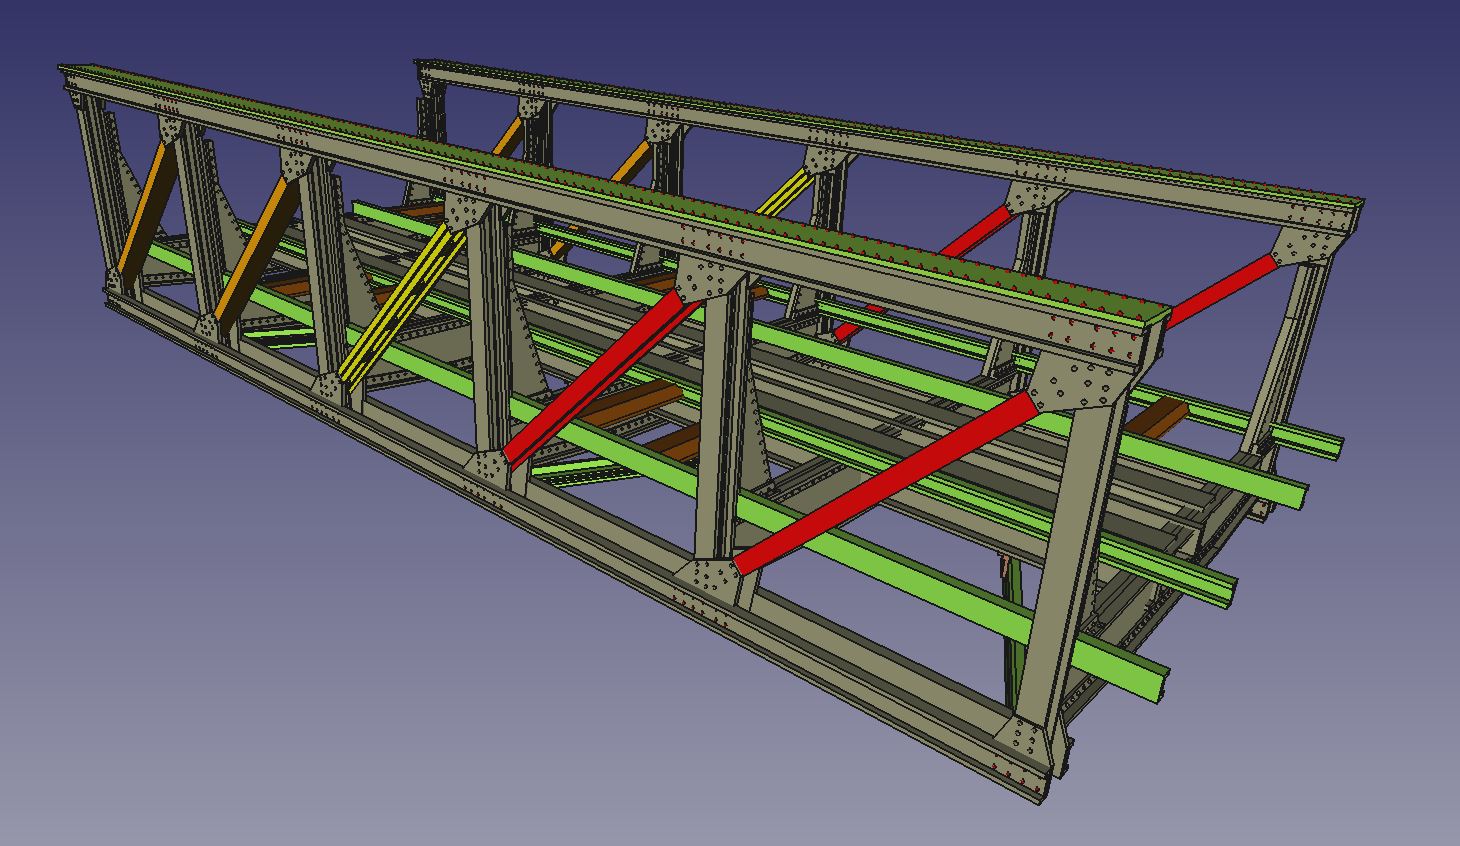
Task: Select the brown cross beam at right end
Action: [1158, 418]
